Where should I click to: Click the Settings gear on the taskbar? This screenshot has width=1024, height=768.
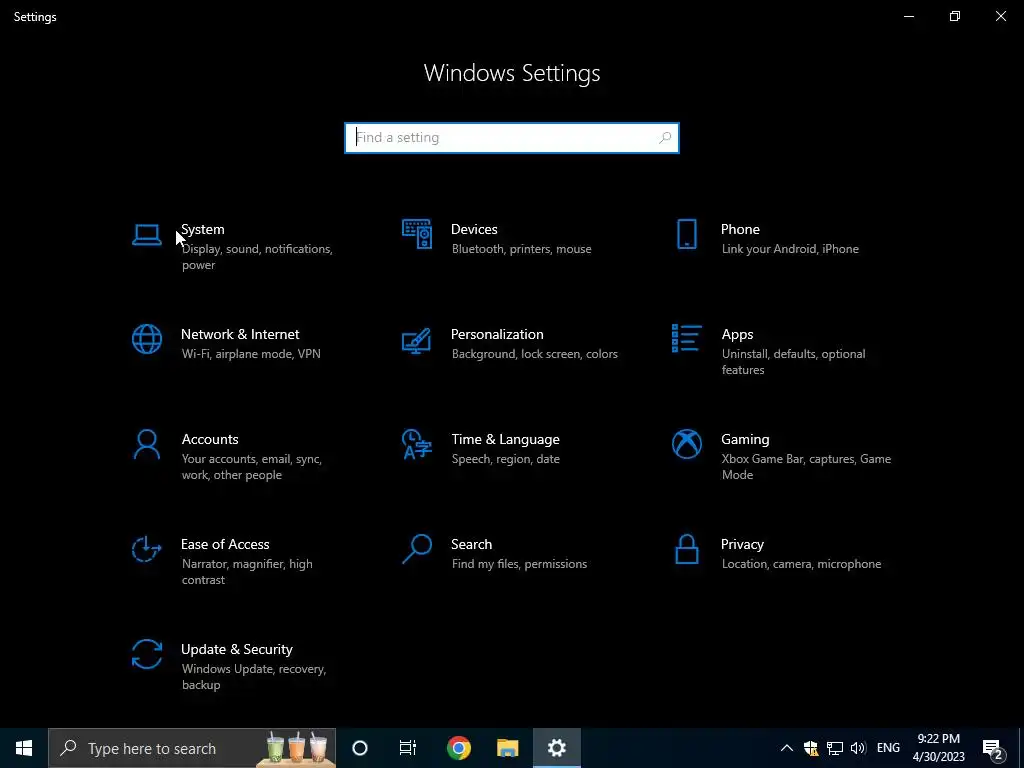[x=556, y=748]
